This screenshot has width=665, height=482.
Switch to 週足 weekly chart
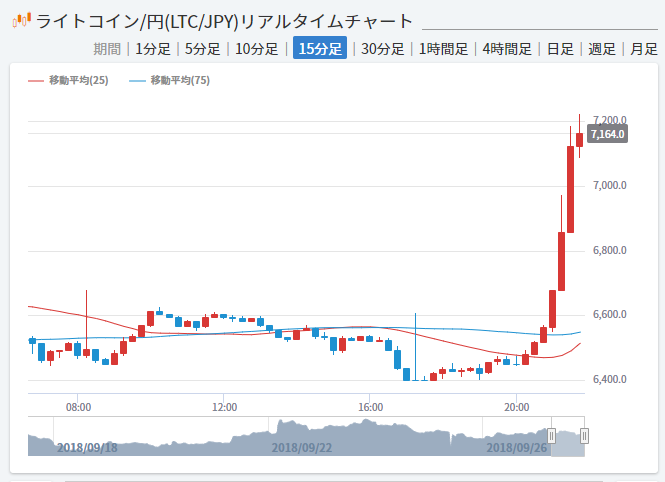[601, 49]
